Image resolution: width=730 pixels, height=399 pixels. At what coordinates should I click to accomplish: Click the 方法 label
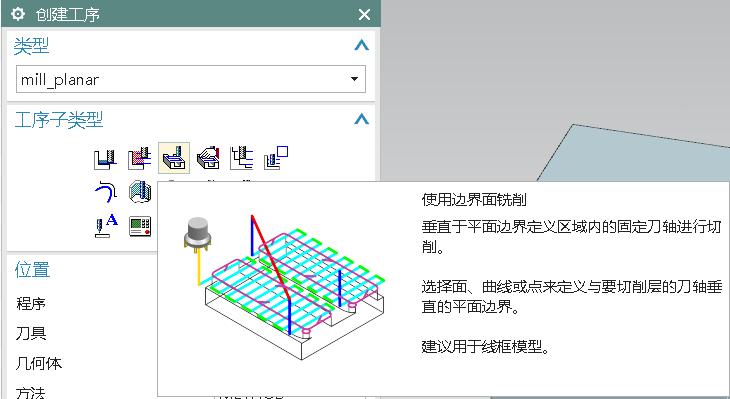(31, 392)
